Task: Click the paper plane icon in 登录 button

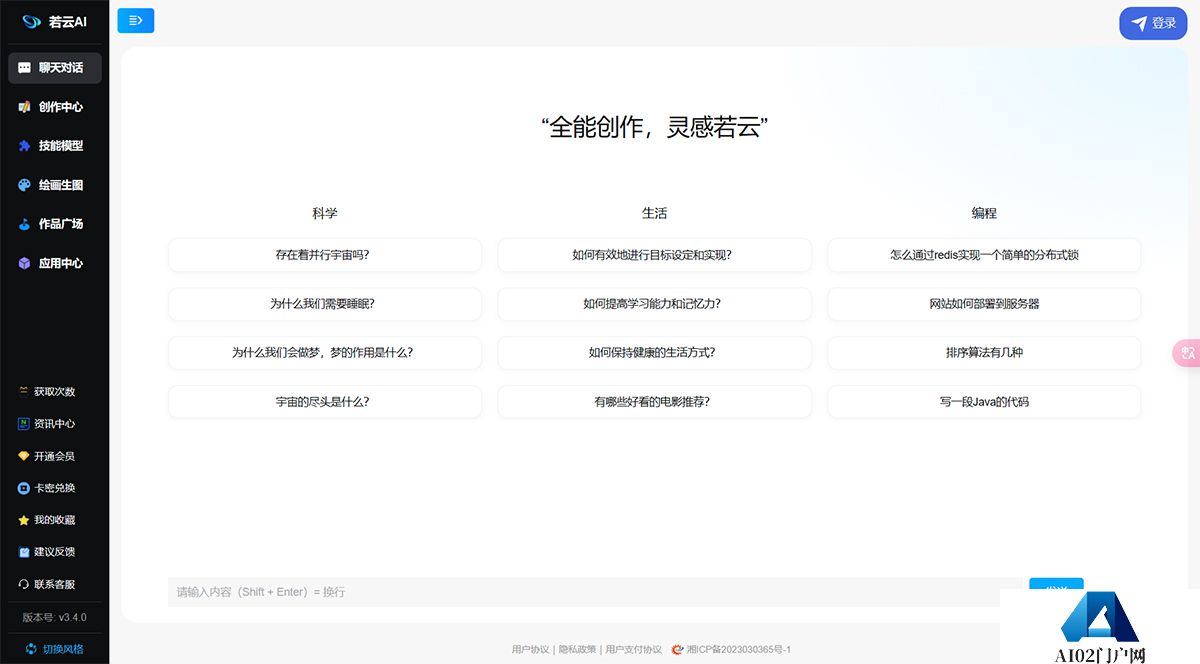Action: pyautogui.click(x=1139, y=23)
